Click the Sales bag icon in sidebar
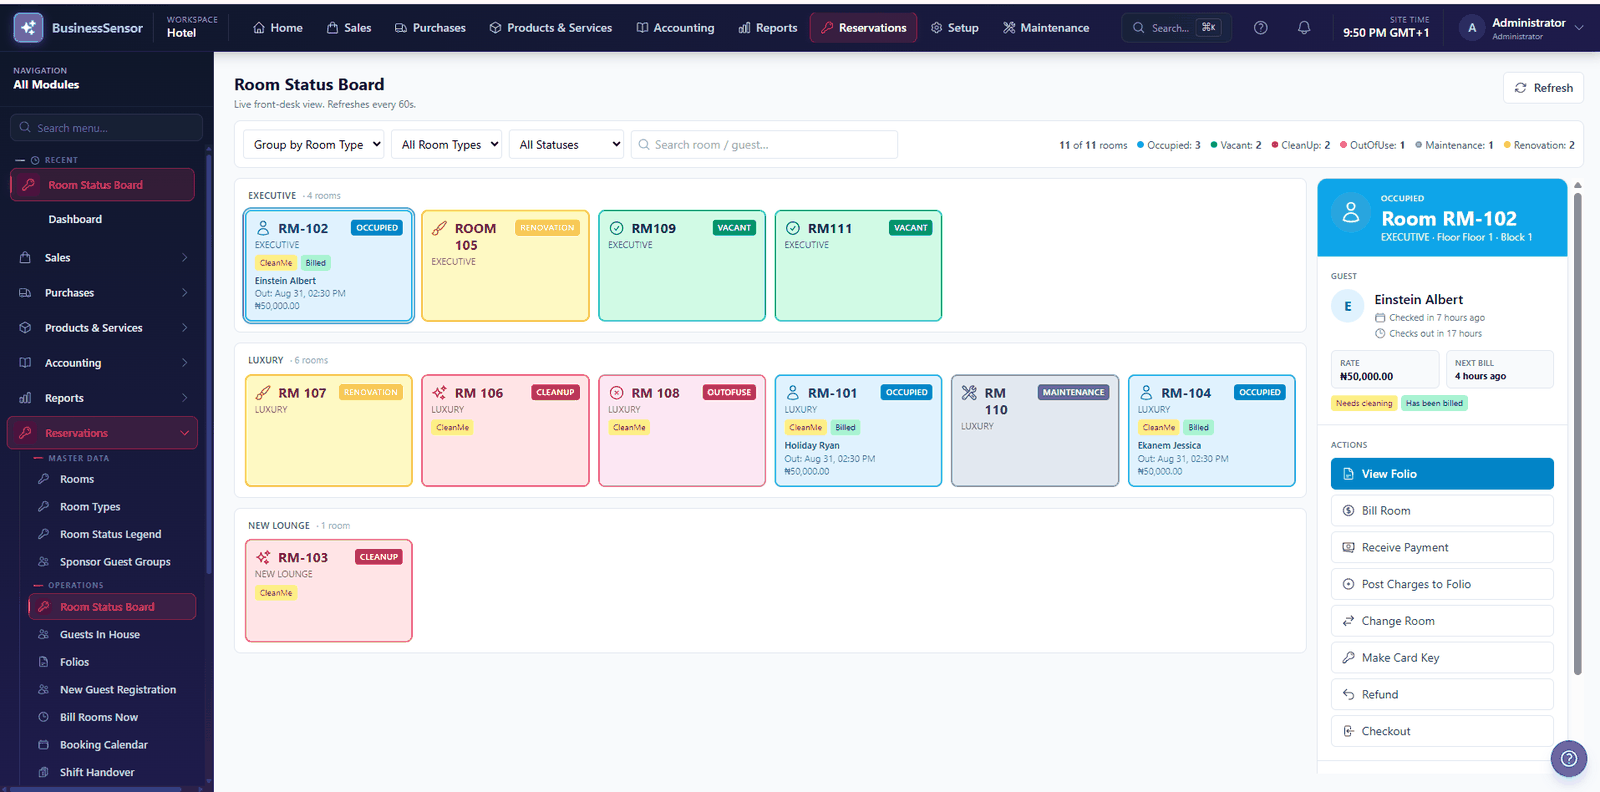The image size is (1600, 792). (25, 258)
